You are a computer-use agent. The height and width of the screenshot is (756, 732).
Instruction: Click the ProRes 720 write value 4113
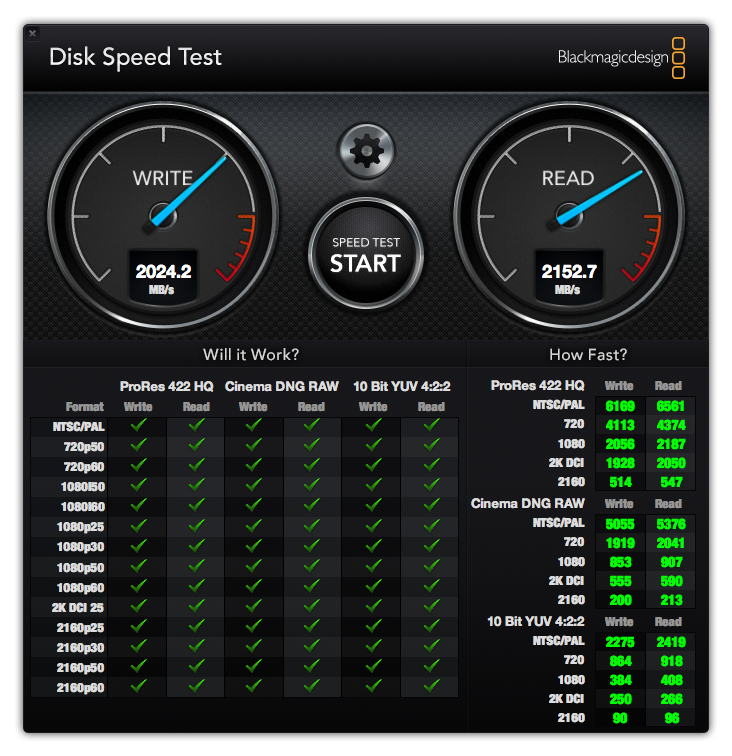(x=620, y=425)
